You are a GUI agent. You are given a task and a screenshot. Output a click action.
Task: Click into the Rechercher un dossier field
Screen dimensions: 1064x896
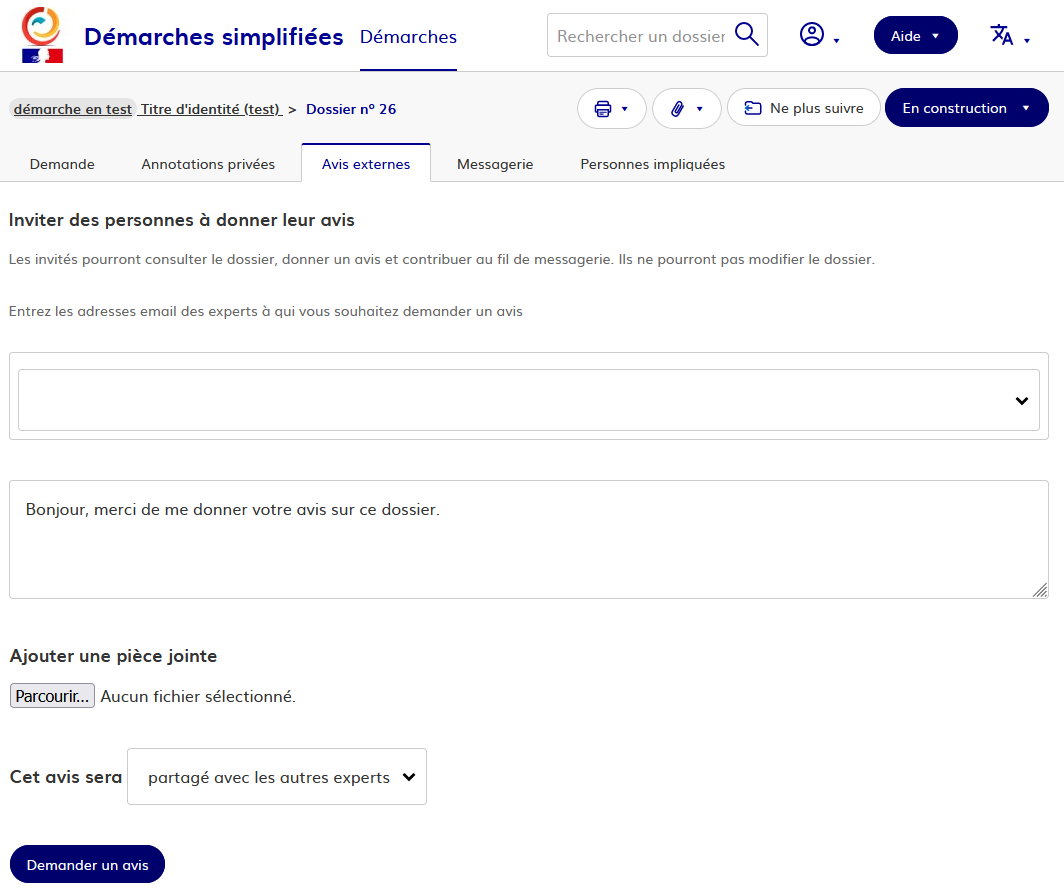point(640,36)
